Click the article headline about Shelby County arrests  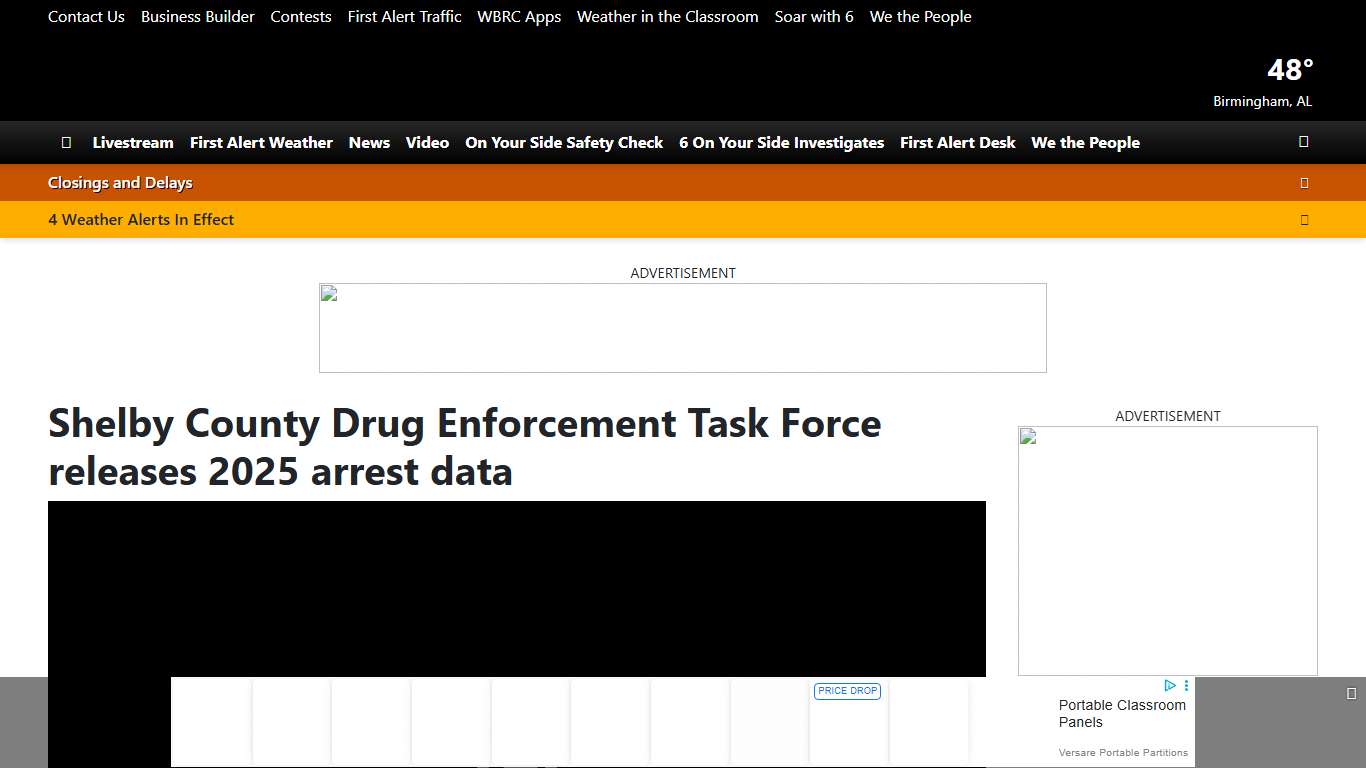tap(464, 447)
